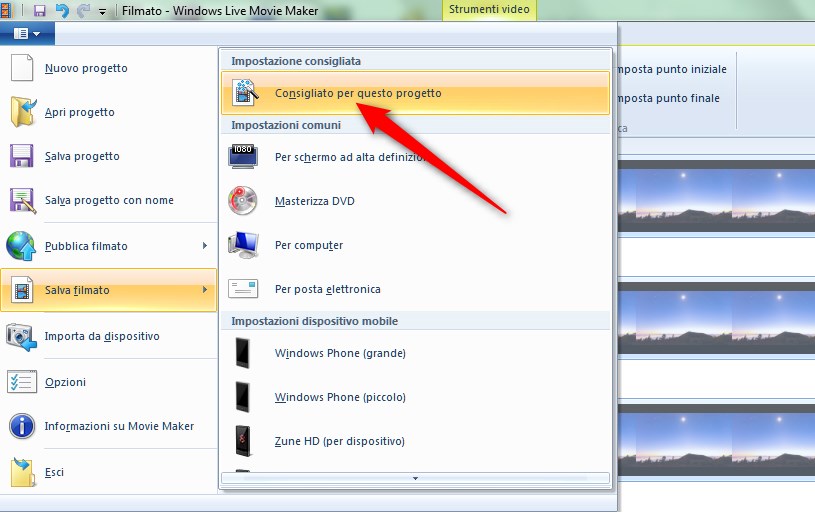Select the bottom video clip thumbnail strip
The width and height of the screenshot is (815, 512).
coord(716,440)
